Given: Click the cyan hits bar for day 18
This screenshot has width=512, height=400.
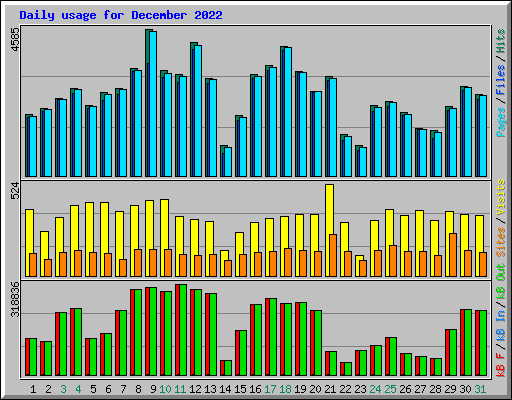Looking at the screenshot, I should click(x=288, y=112).
